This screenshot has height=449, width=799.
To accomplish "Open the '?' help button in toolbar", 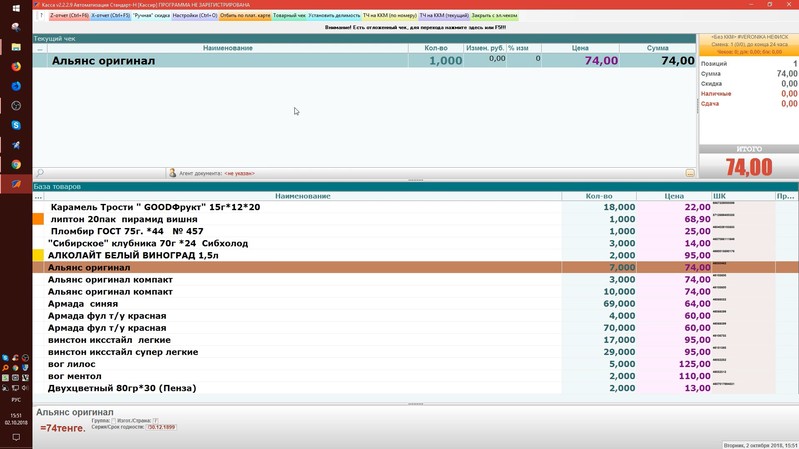I will [x=41, y=16].
